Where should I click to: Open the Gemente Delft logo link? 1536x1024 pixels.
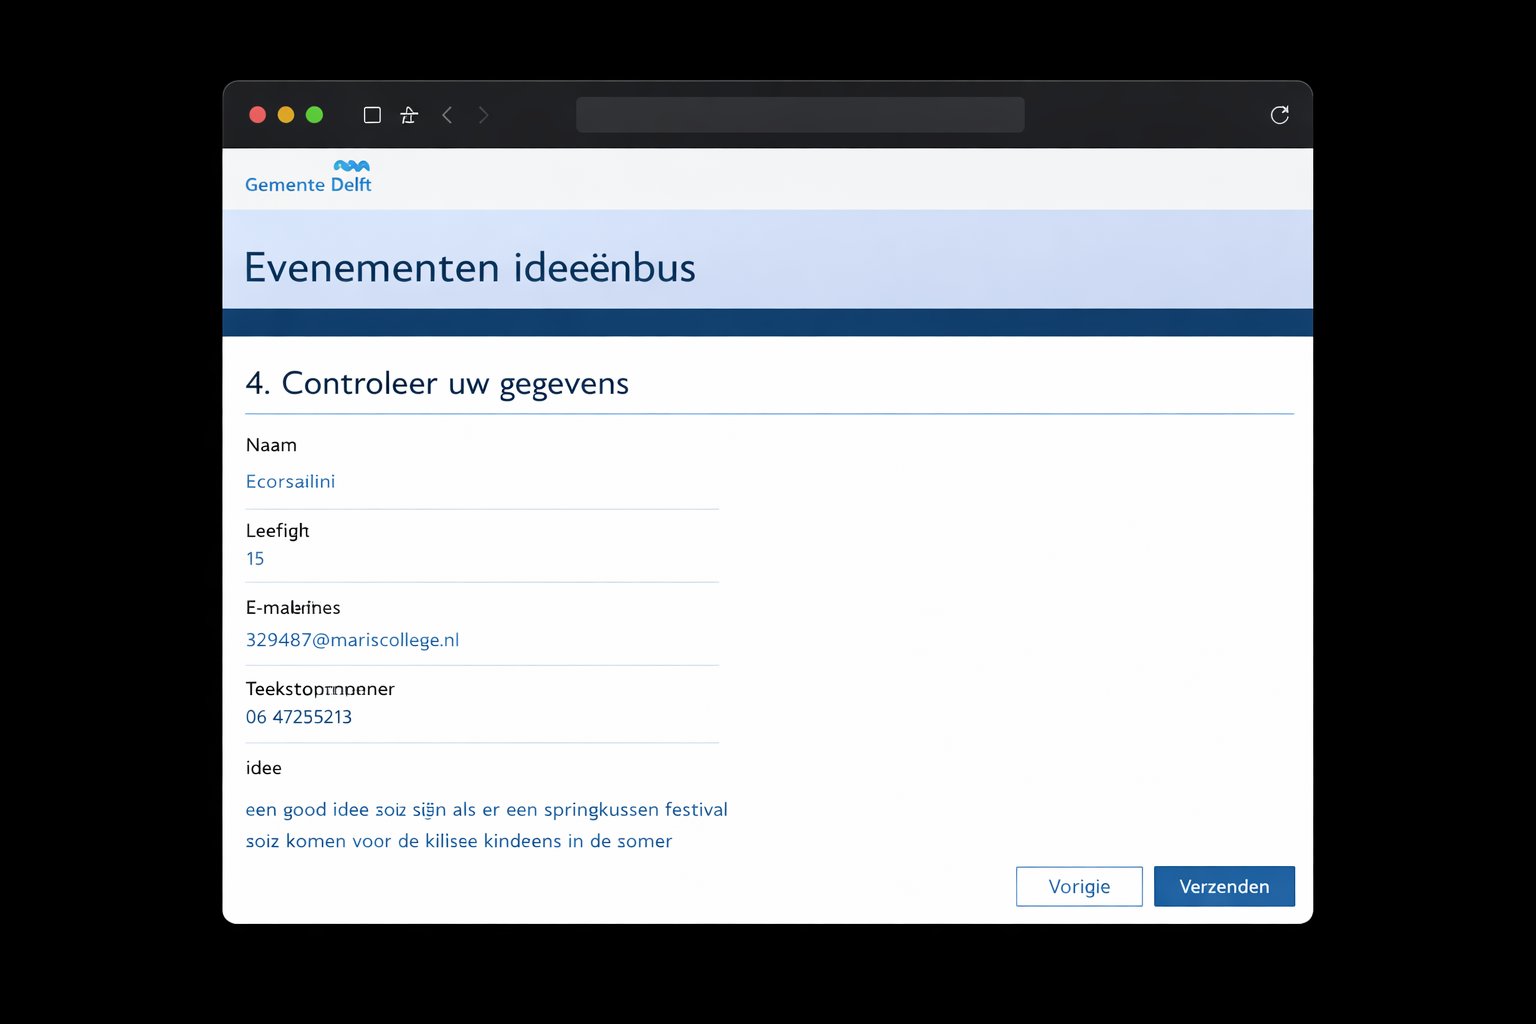coord(308,177)
